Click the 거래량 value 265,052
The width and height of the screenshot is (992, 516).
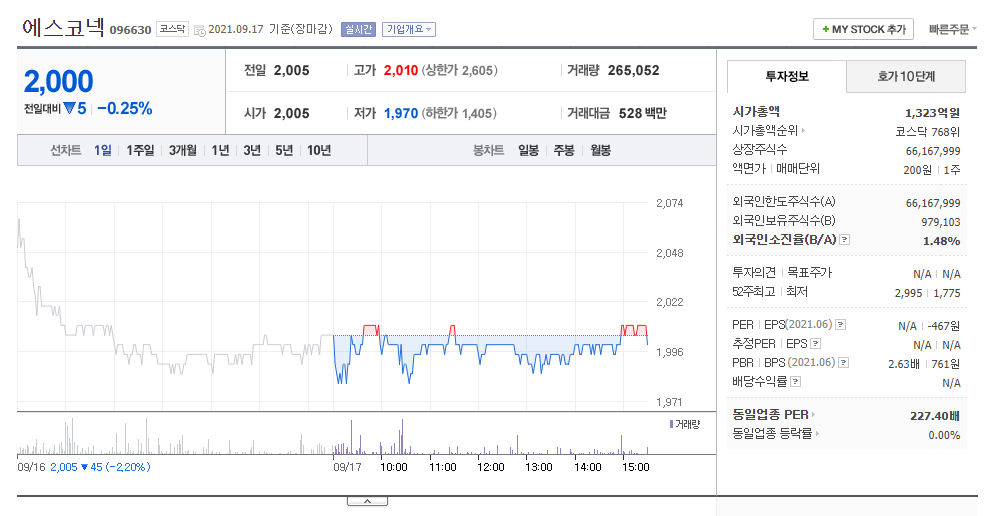click(633, 70)
